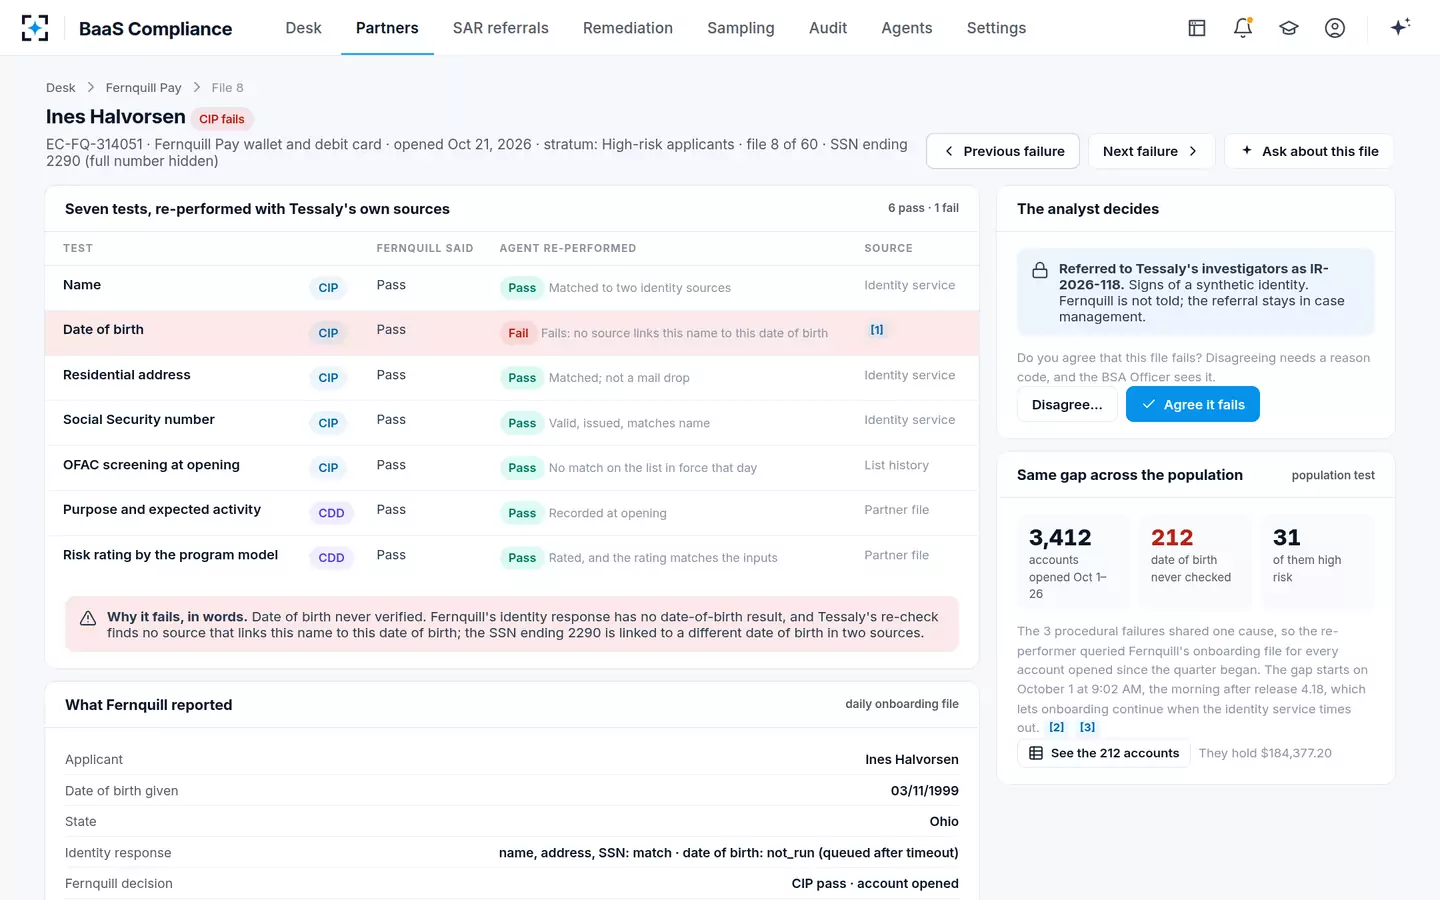
Task: Click the Fail badge on Date of birth row
Action: pyautogui.click(x=518, y=333)
